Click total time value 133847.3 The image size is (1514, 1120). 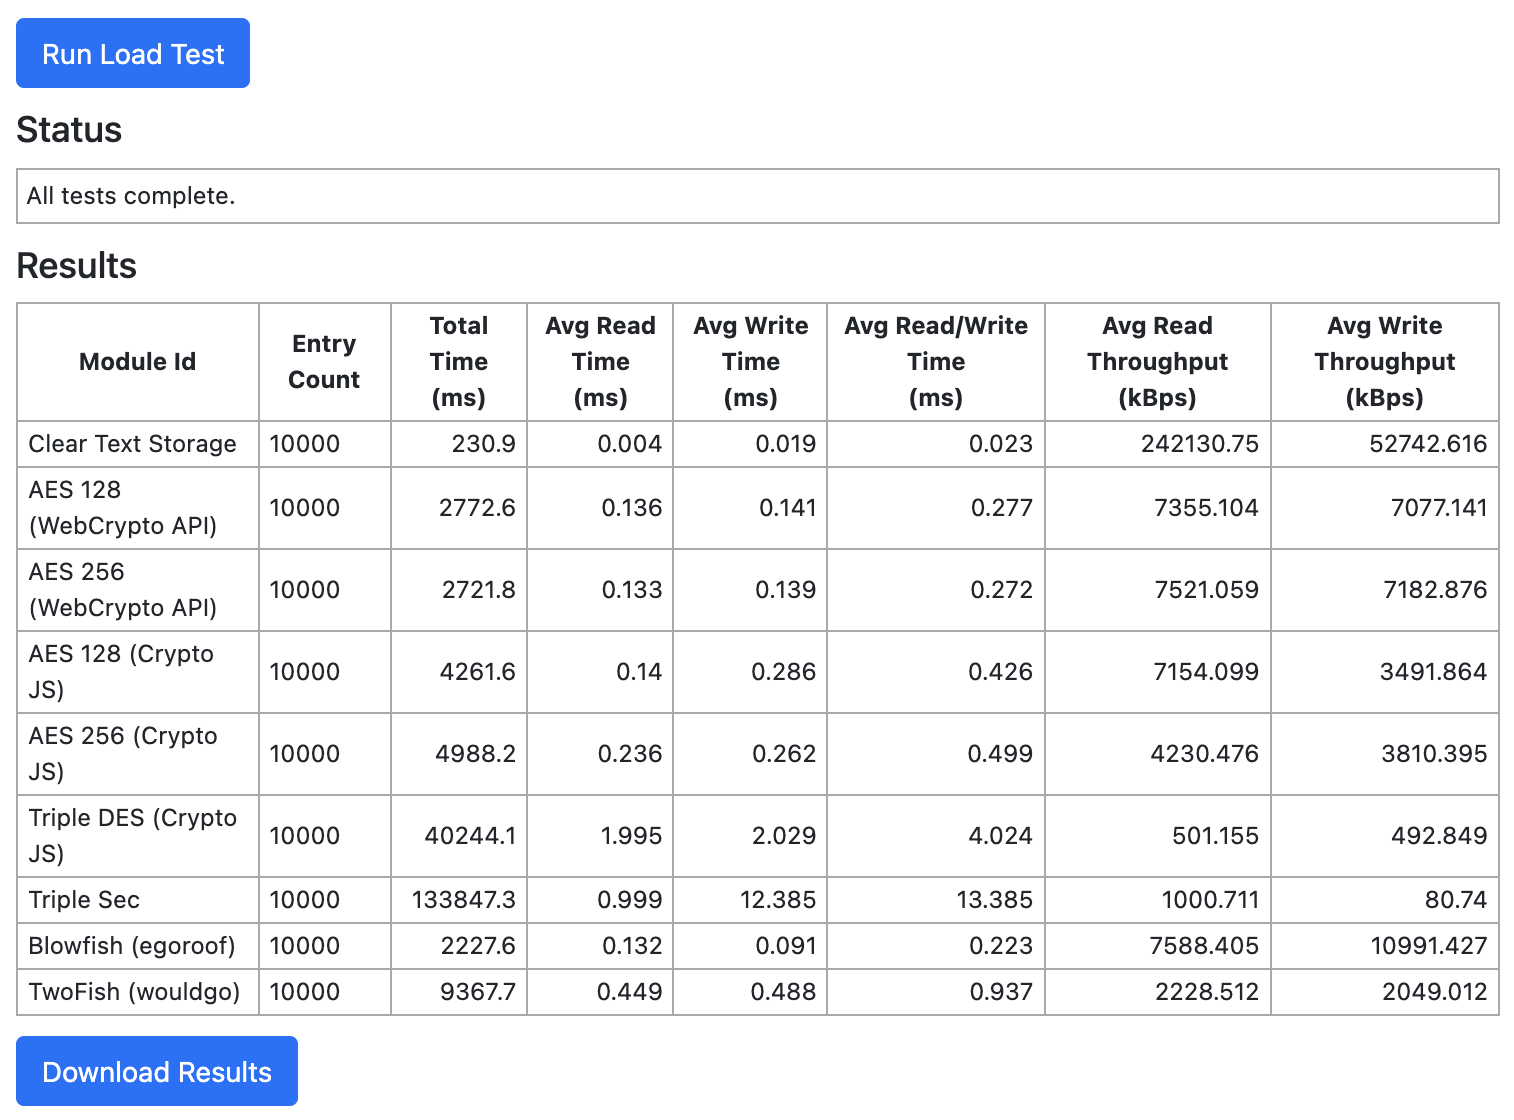coord(464,900)
